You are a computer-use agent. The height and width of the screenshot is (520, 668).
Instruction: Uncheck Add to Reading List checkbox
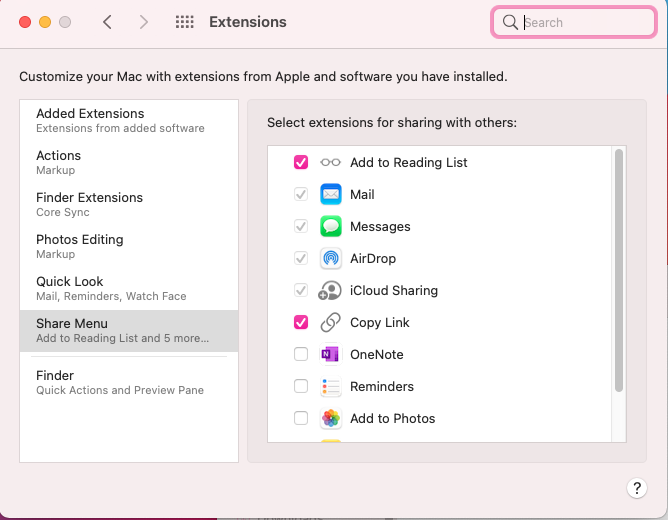click(301, 162)
